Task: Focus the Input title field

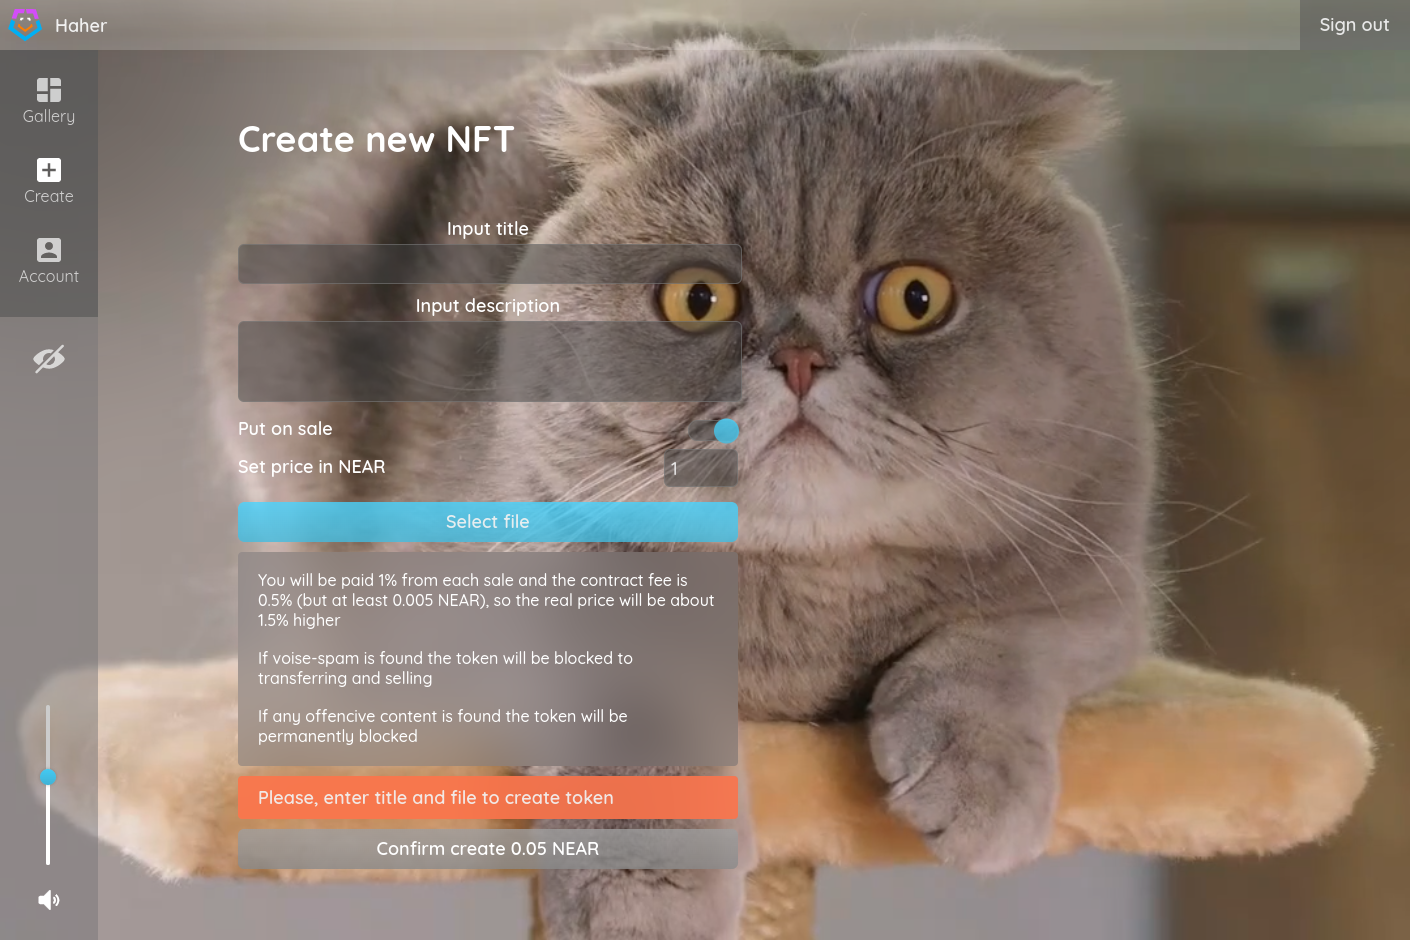Action: point(489,264)
